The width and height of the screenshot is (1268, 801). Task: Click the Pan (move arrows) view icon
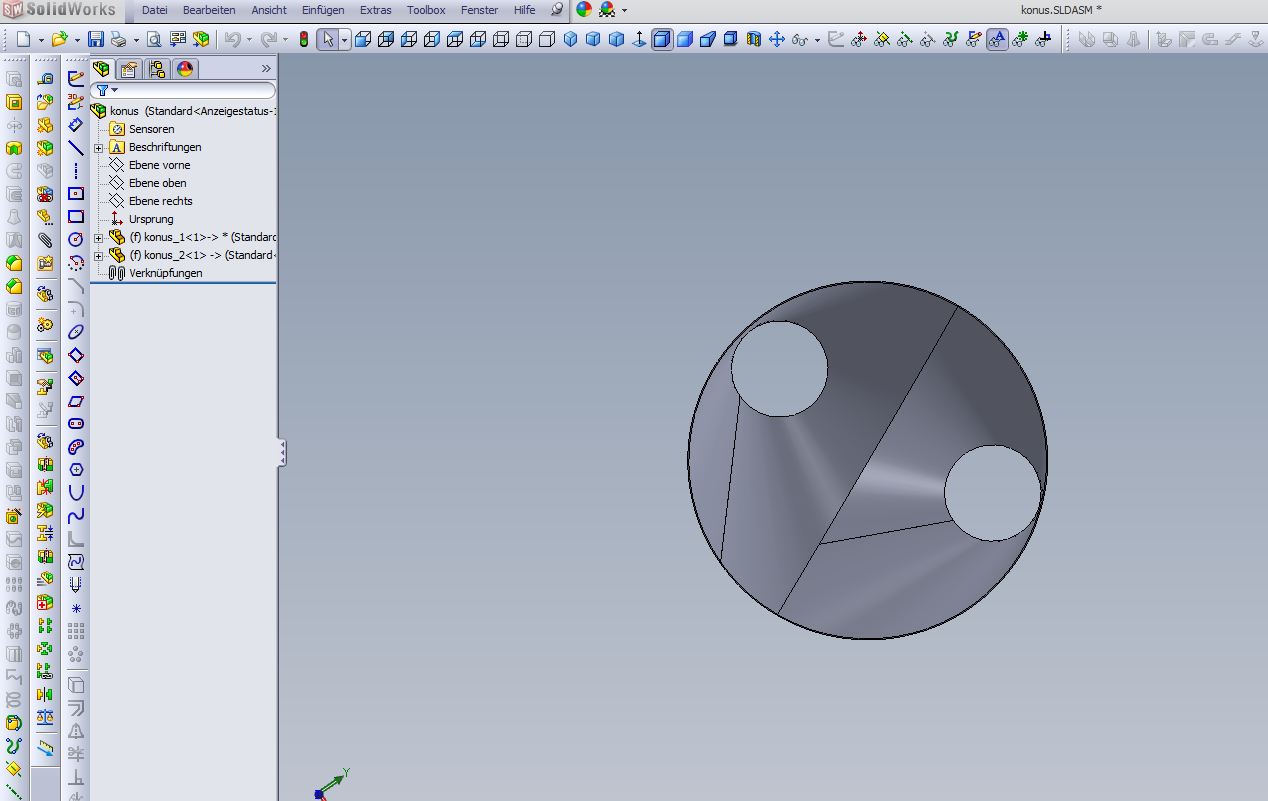click(x=776, y=40)
